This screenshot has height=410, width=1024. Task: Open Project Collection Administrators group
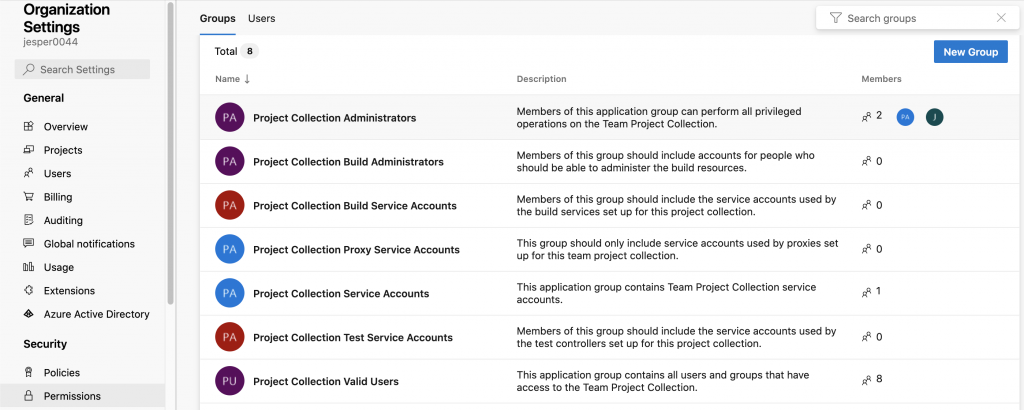(334, 118)
